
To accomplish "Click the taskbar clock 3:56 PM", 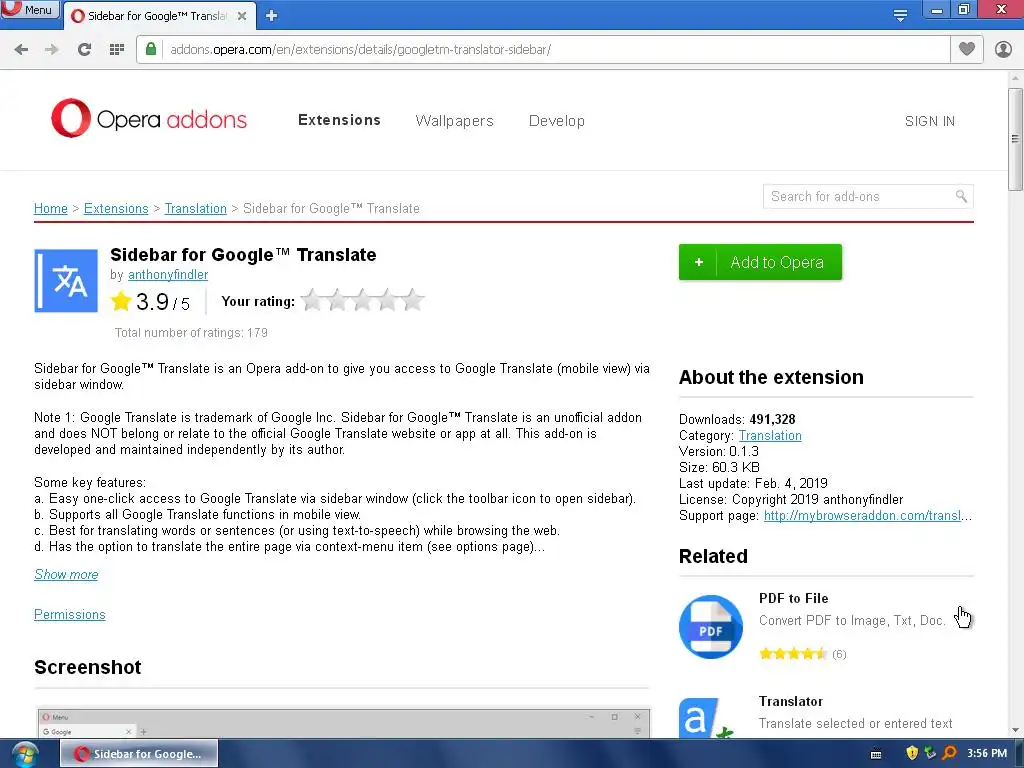I will click(x=987, y=754).
